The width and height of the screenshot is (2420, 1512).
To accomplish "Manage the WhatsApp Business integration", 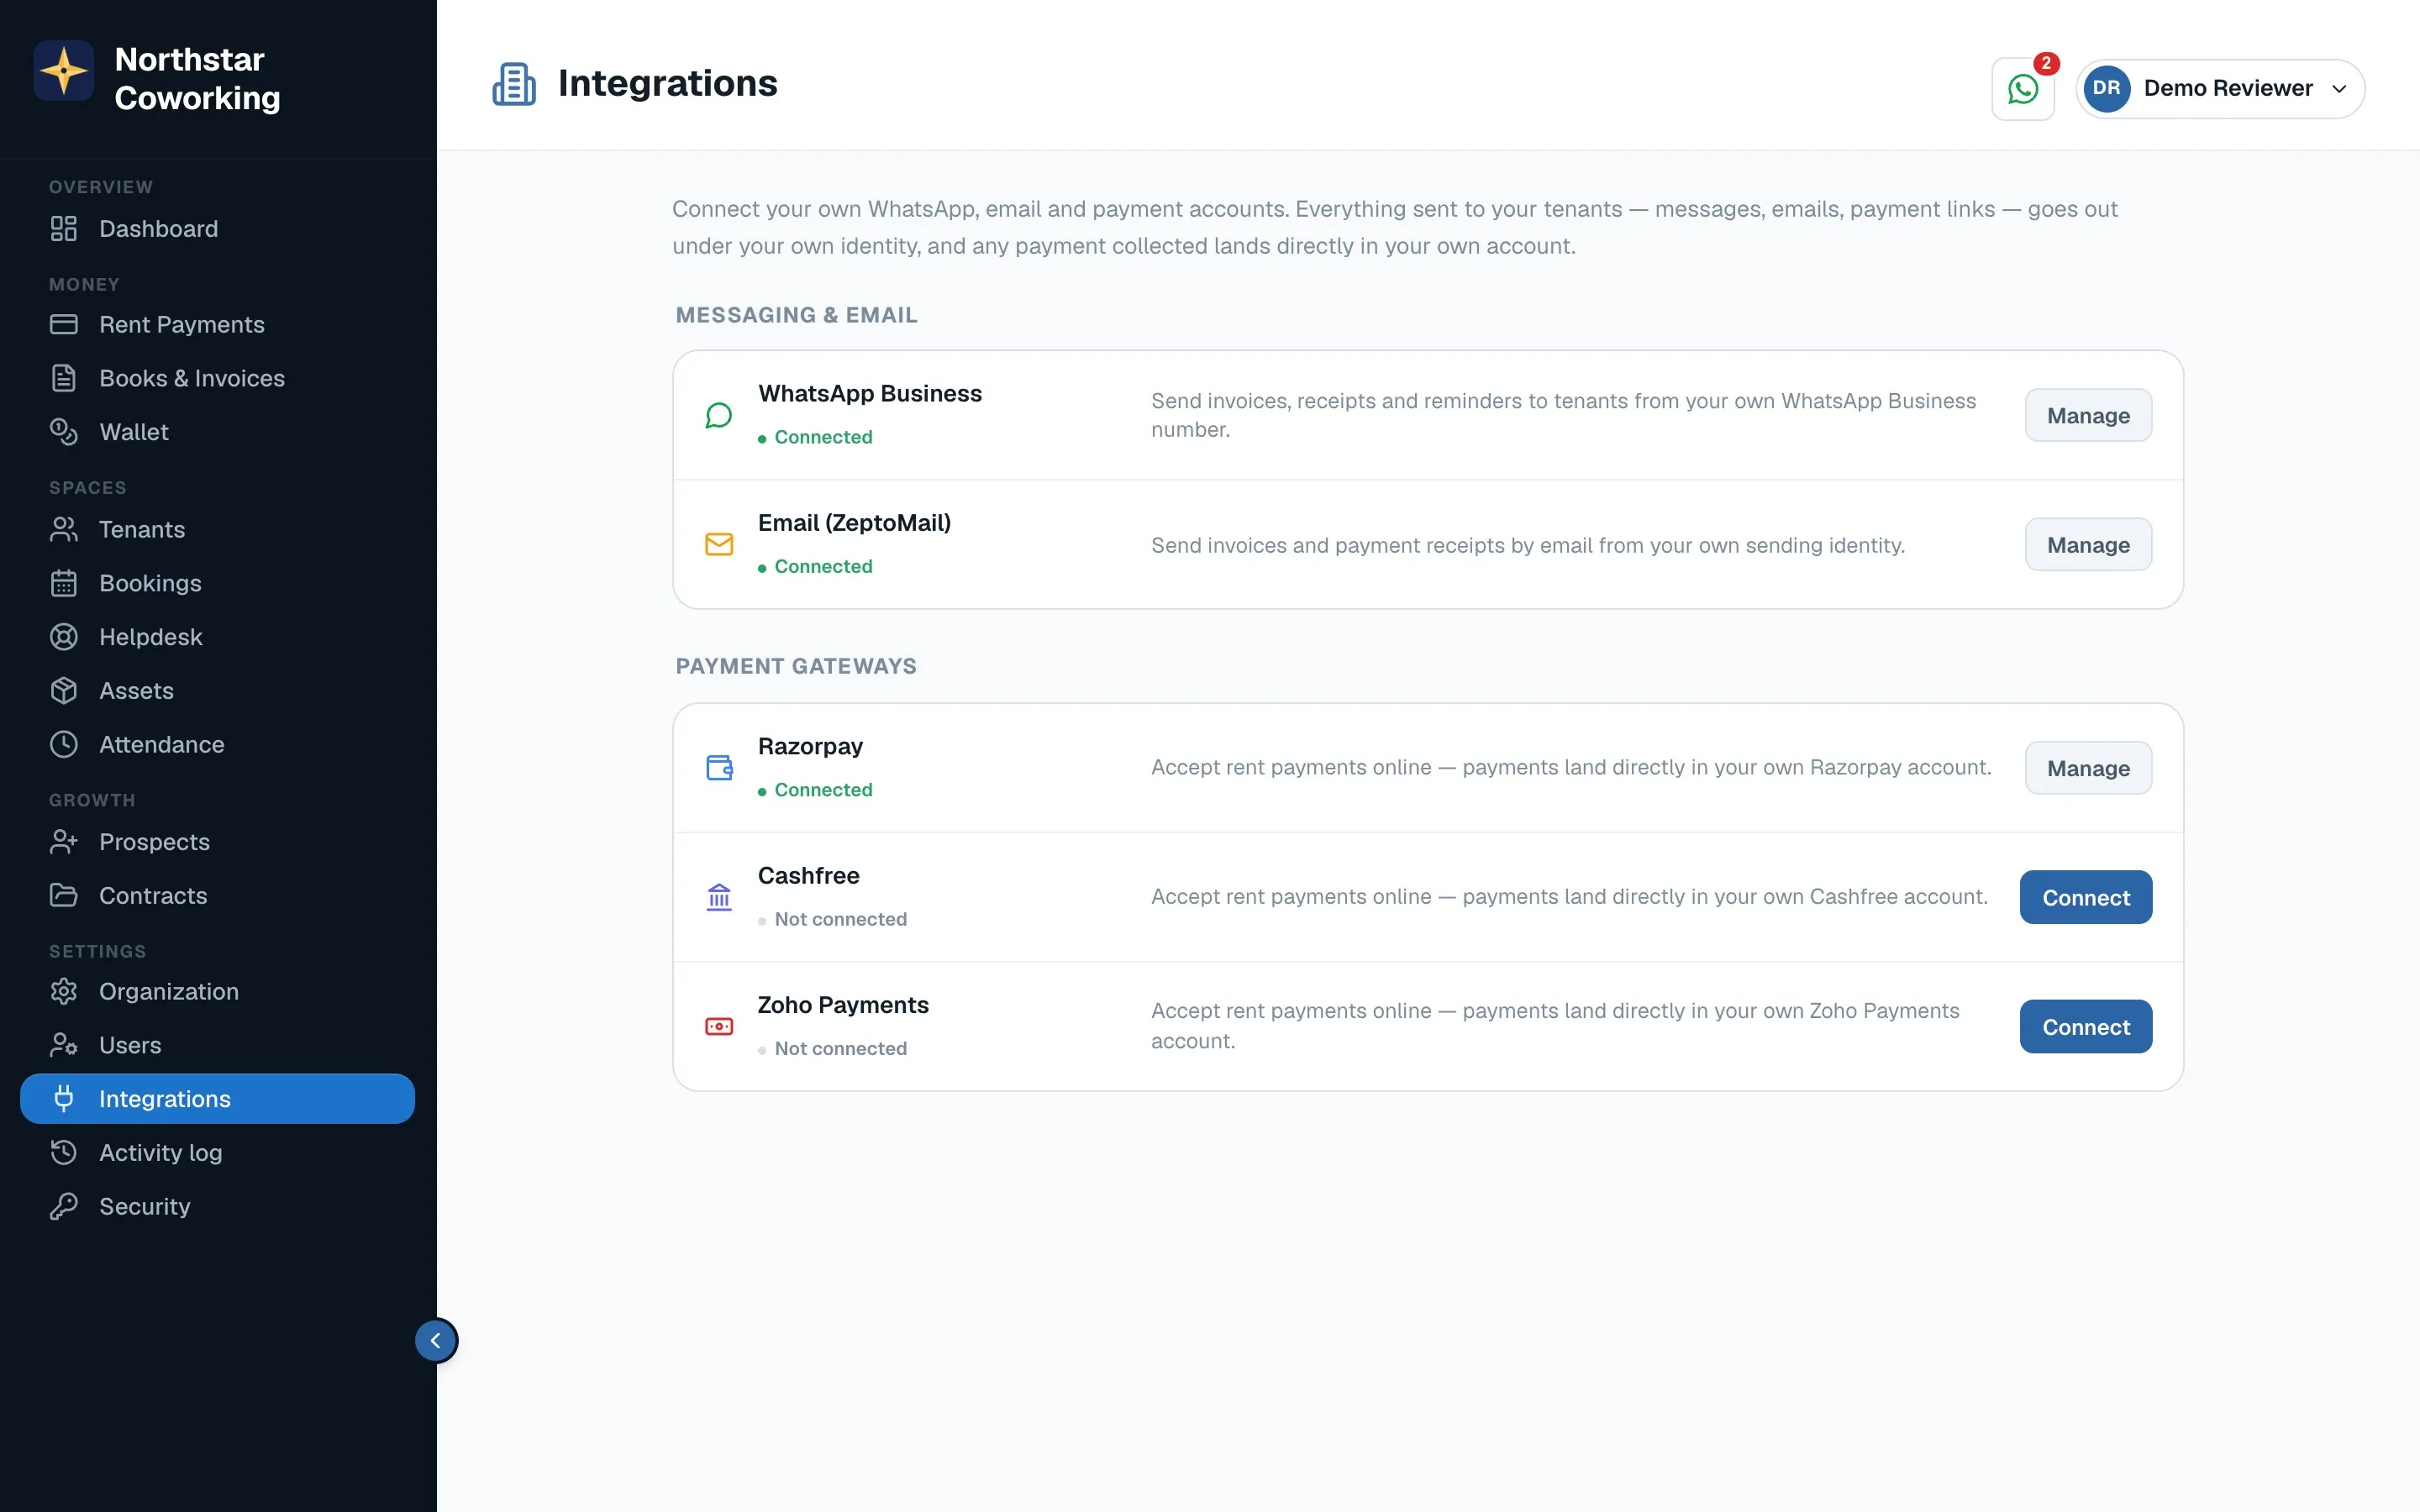I will pos(2088,415).
